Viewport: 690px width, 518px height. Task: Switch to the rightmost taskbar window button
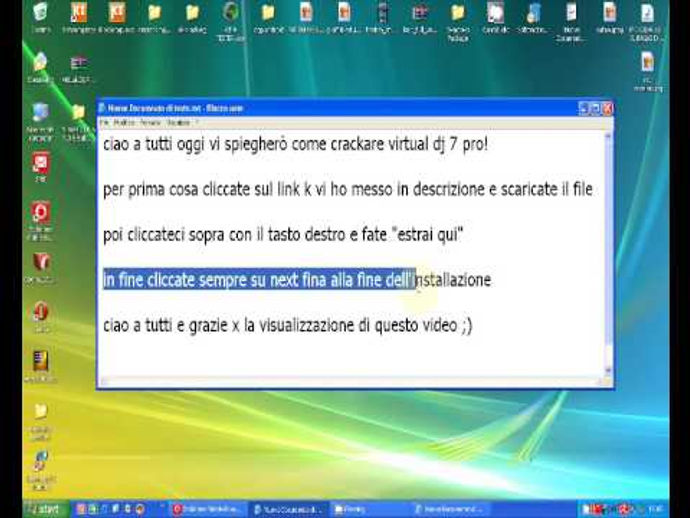[x=450, y=509]
